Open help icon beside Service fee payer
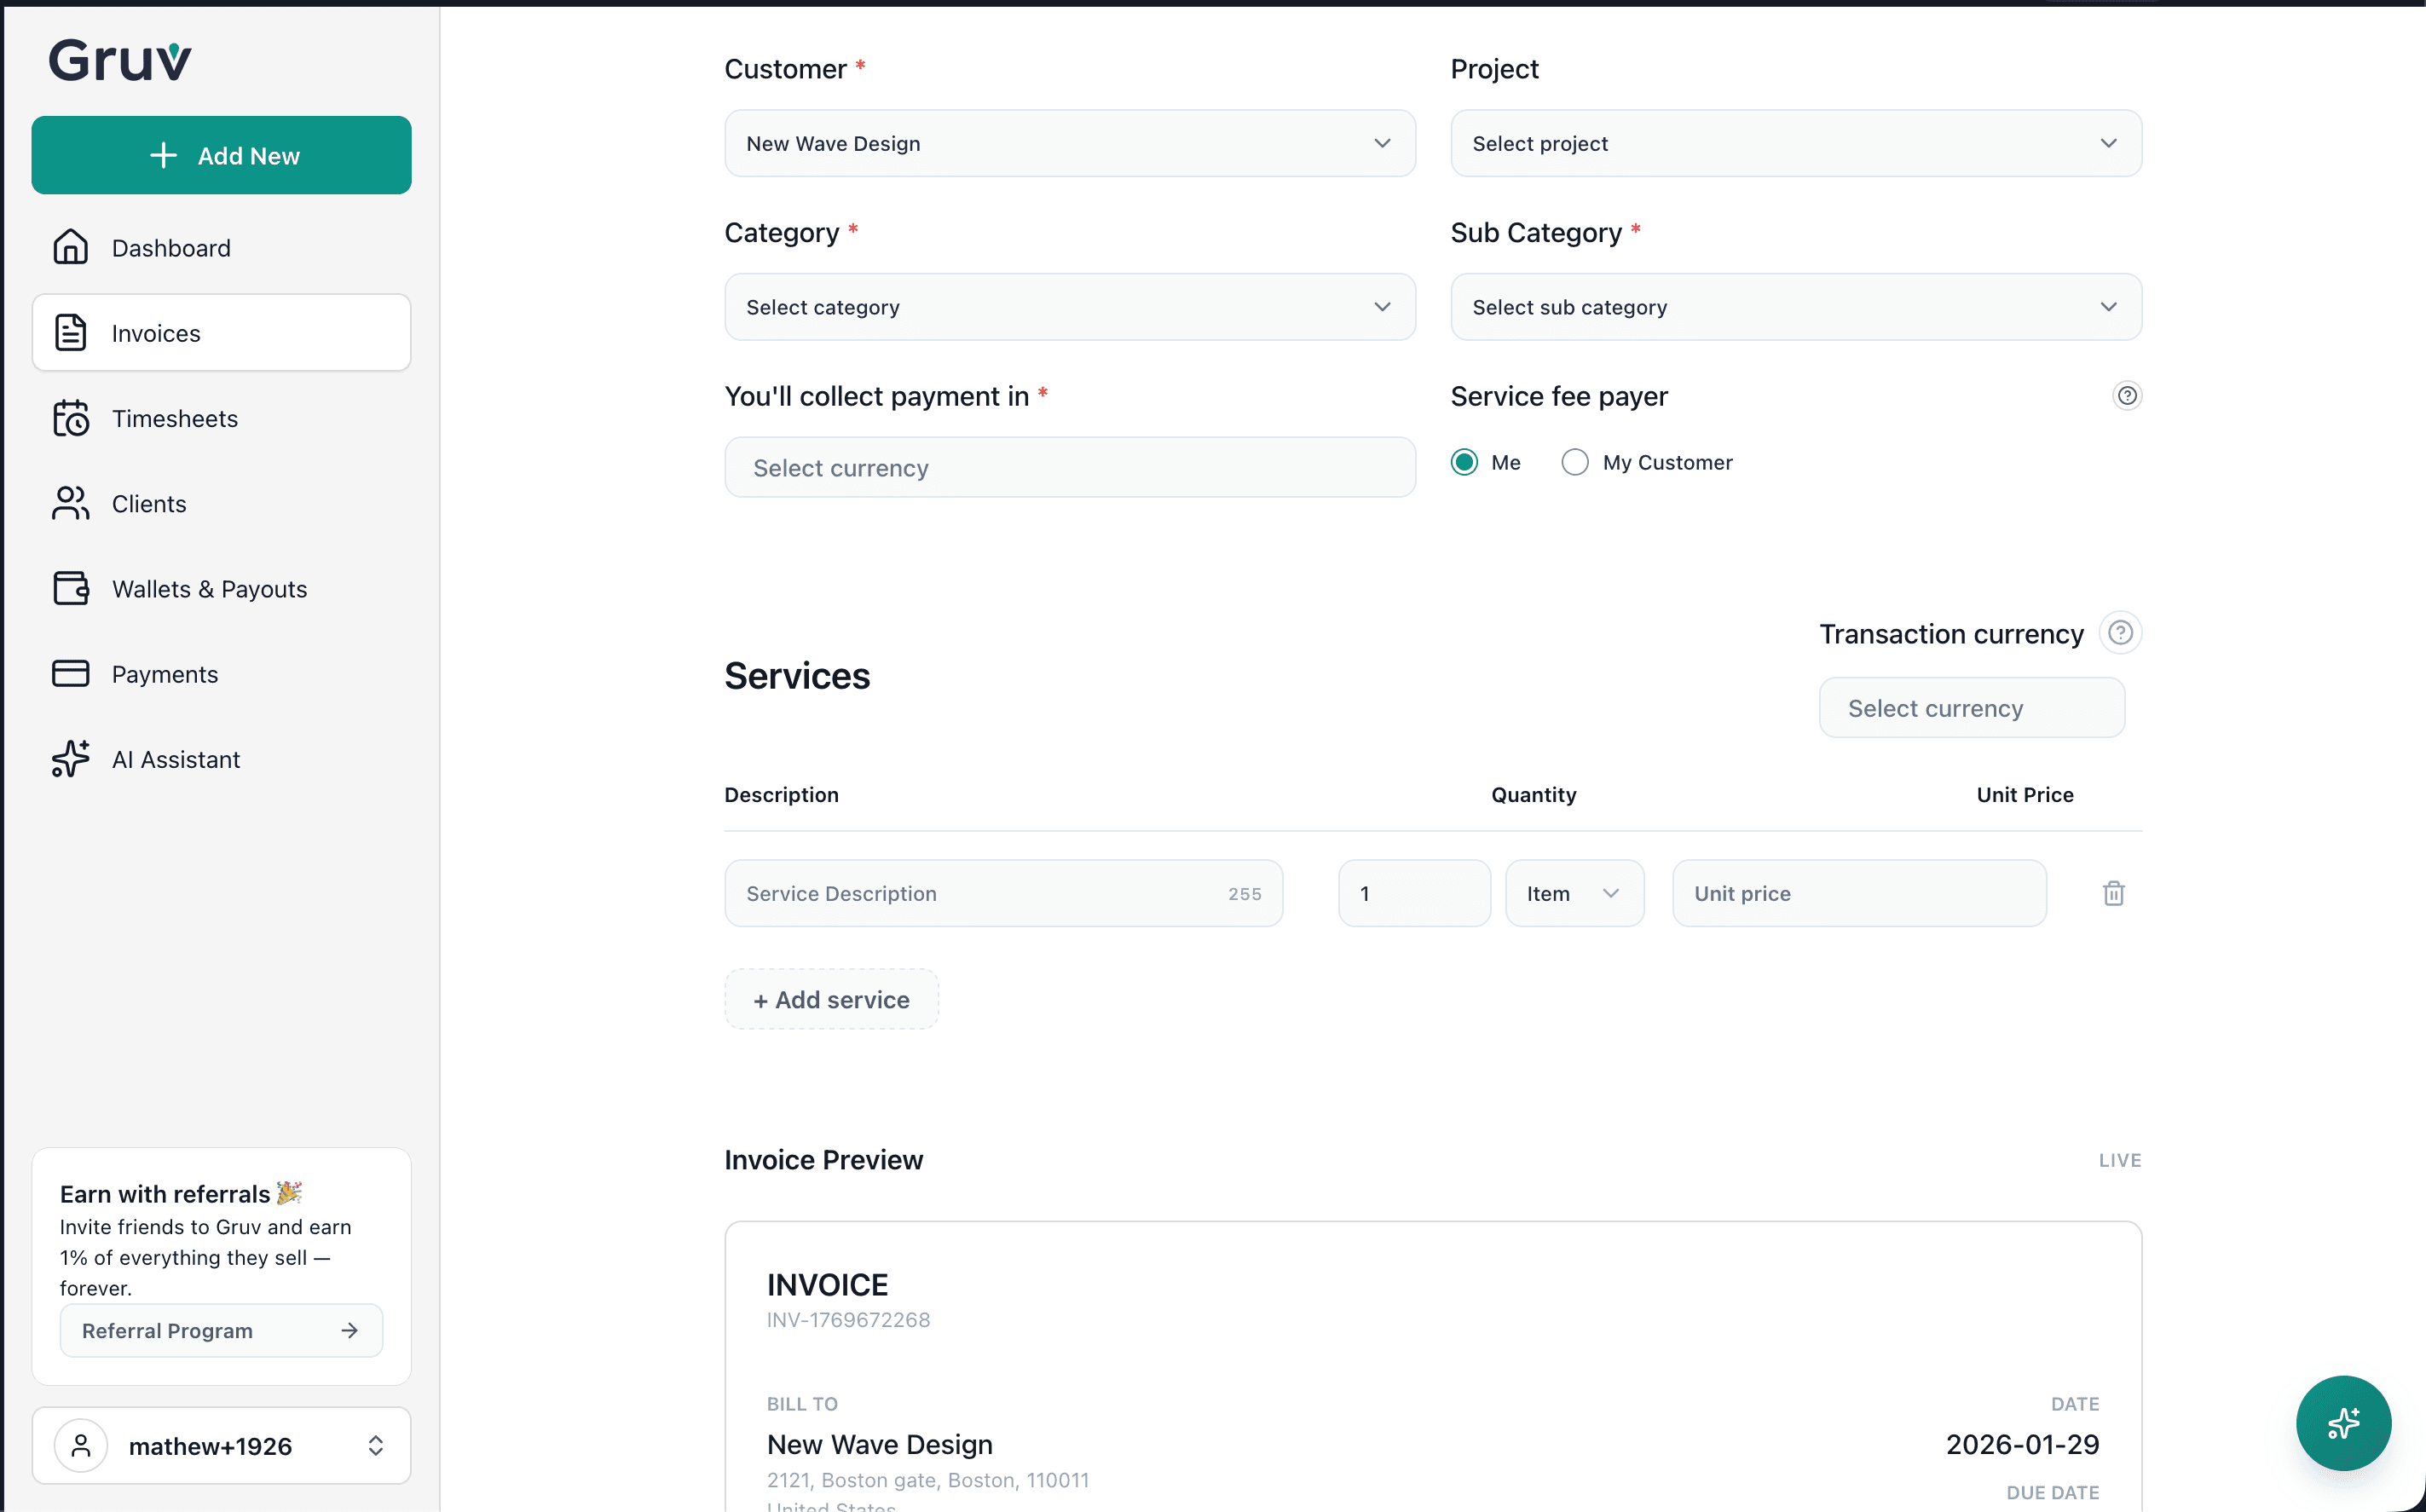This screenshot has width=2426, height=1512. tap(2127, 396)
